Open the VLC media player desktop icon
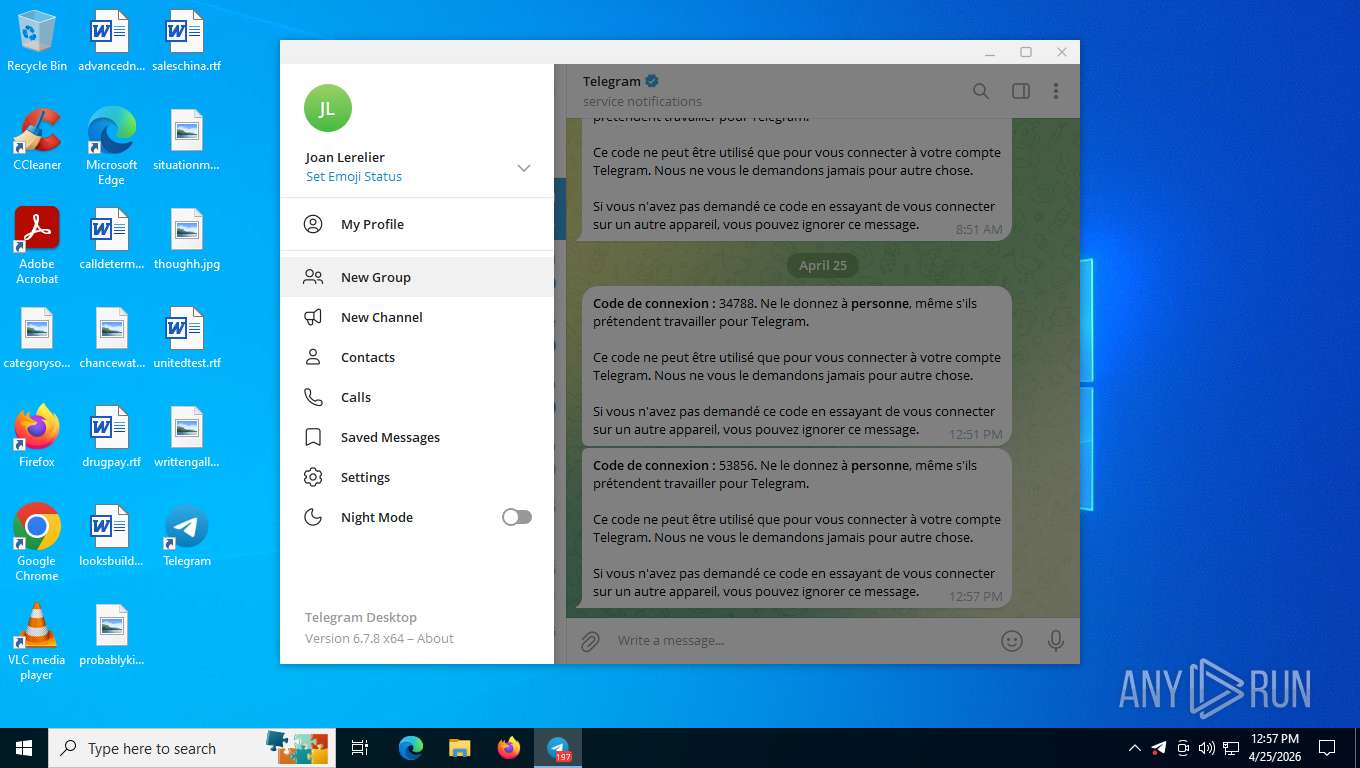This screenshot has width=1360, height=768. [x=37, y=642]
